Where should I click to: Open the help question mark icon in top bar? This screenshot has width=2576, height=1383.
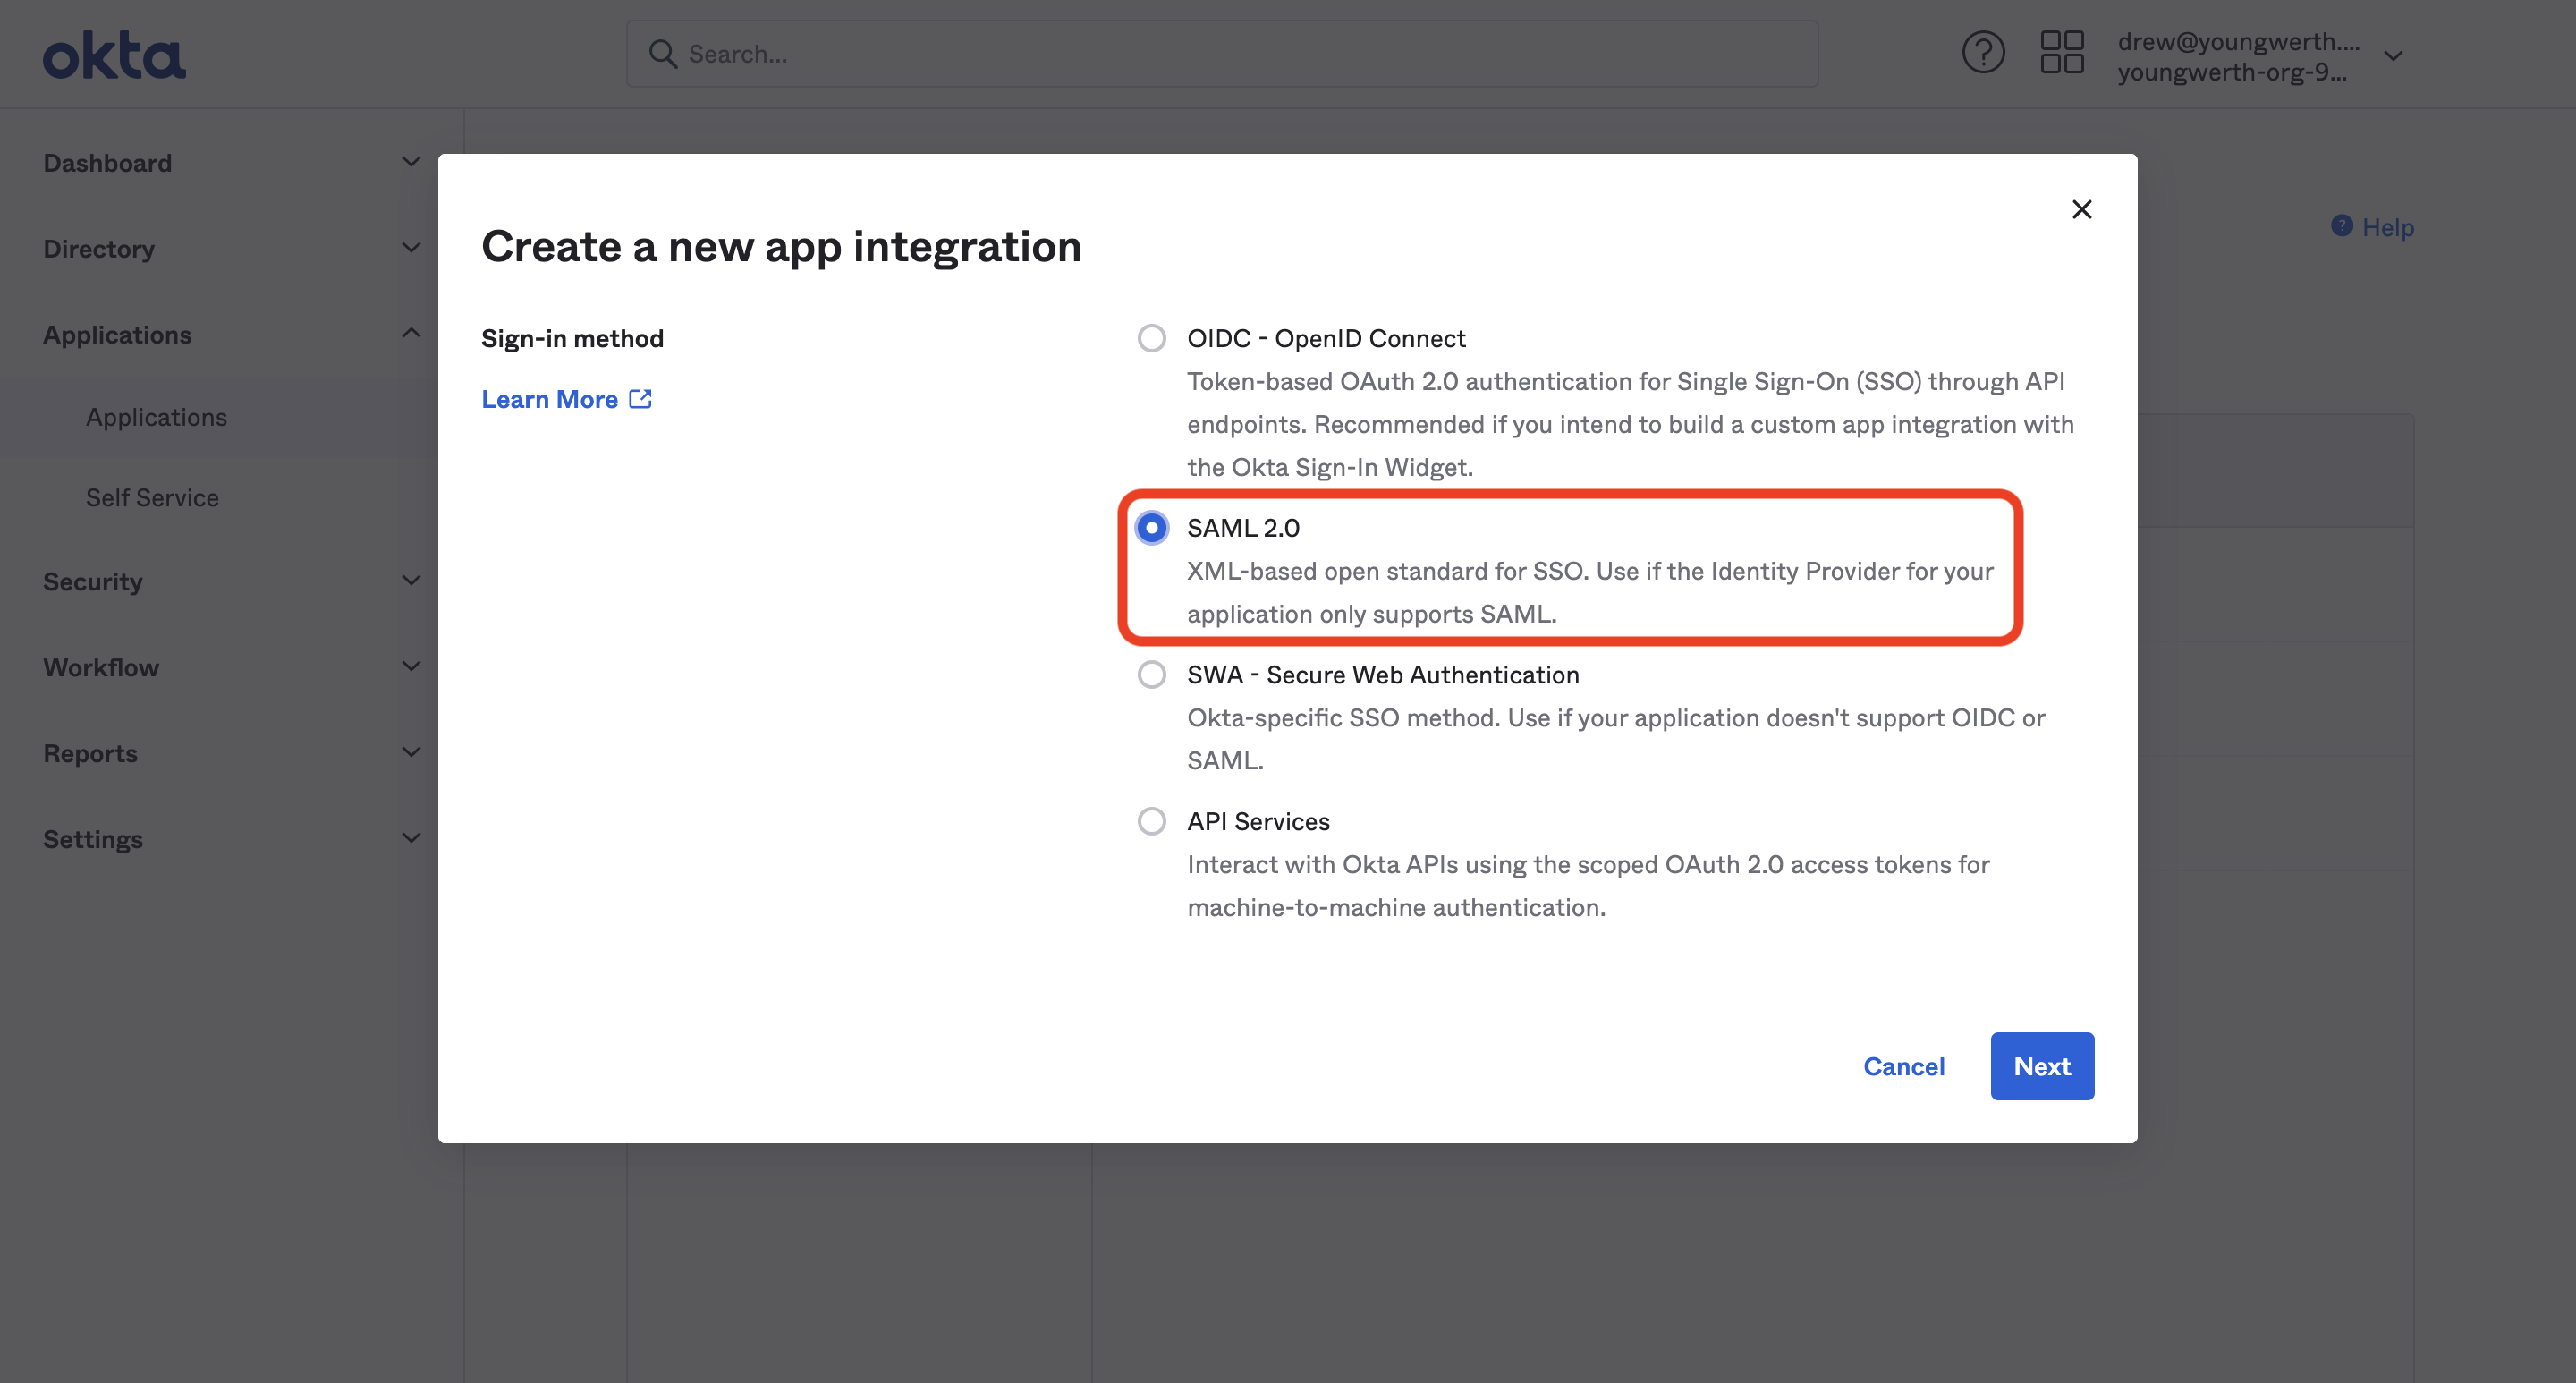tap(1984, 51)
